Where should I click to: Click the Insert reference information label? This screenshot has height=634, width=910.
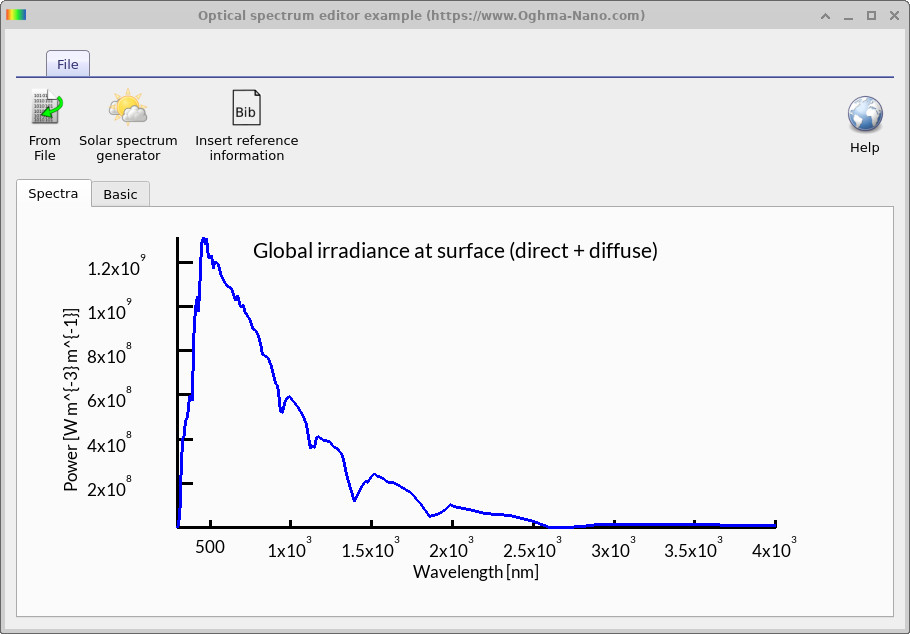[246, 148]
